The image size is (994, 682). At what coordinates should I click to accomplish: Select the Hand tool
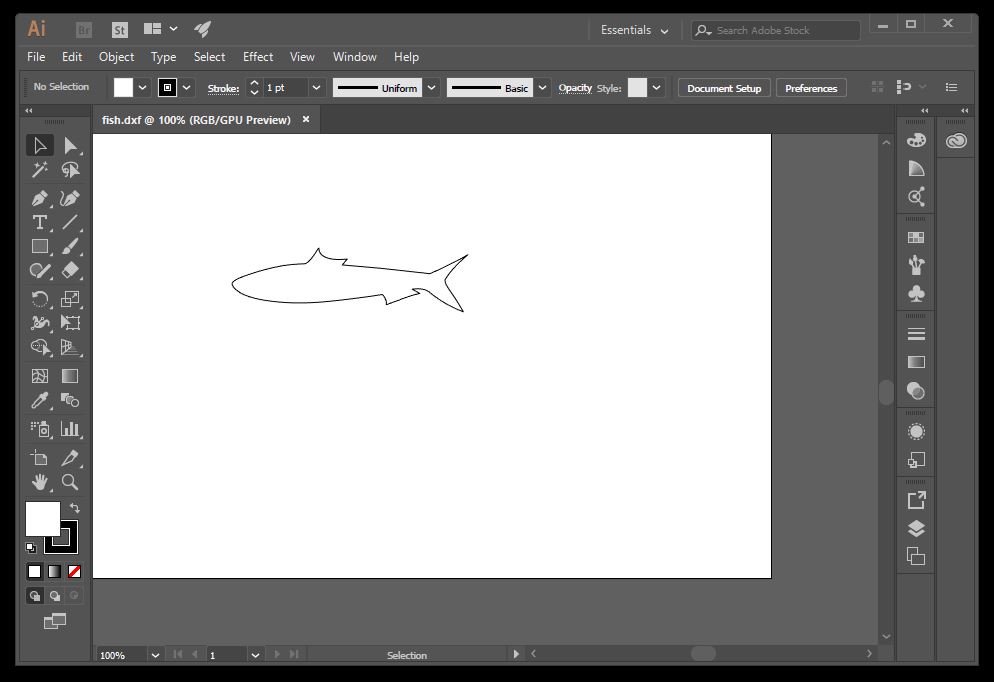coord(40,482)
